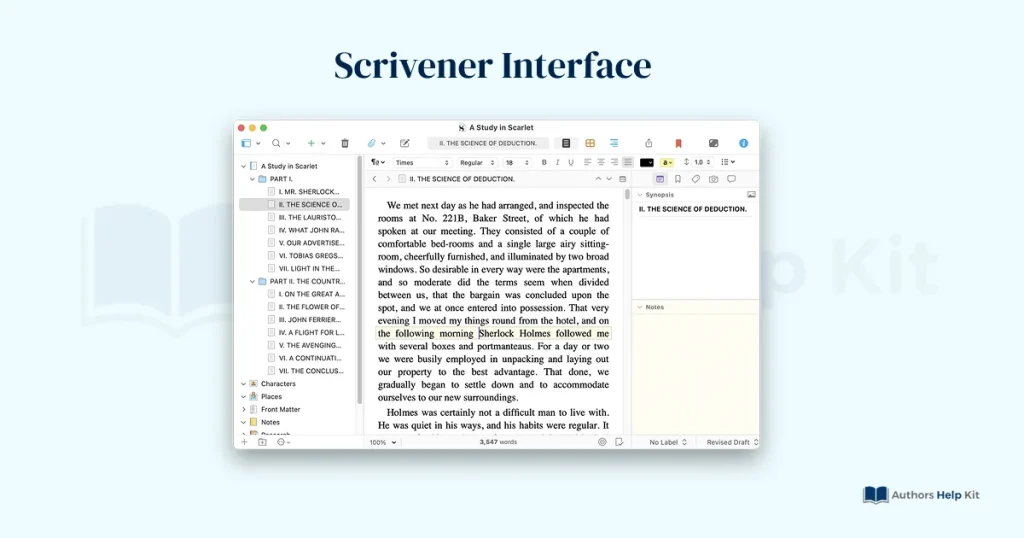Open Inspector Comments speech bubble icon
The image size is (1024, 538).
(x=731, y=179)
